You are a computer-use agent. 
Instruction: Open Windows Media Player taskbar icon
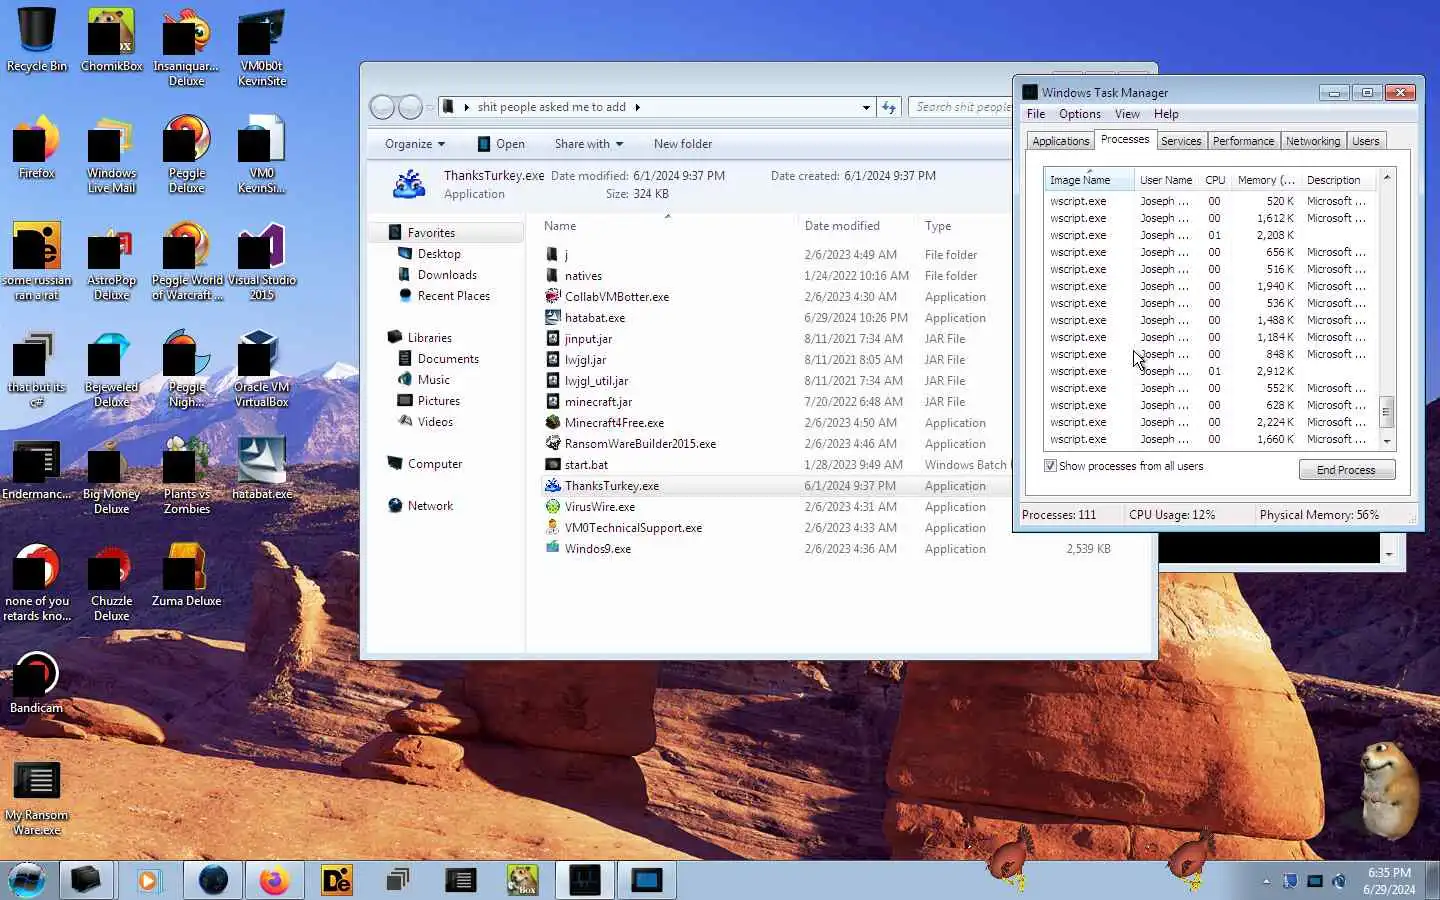(149, 880)
